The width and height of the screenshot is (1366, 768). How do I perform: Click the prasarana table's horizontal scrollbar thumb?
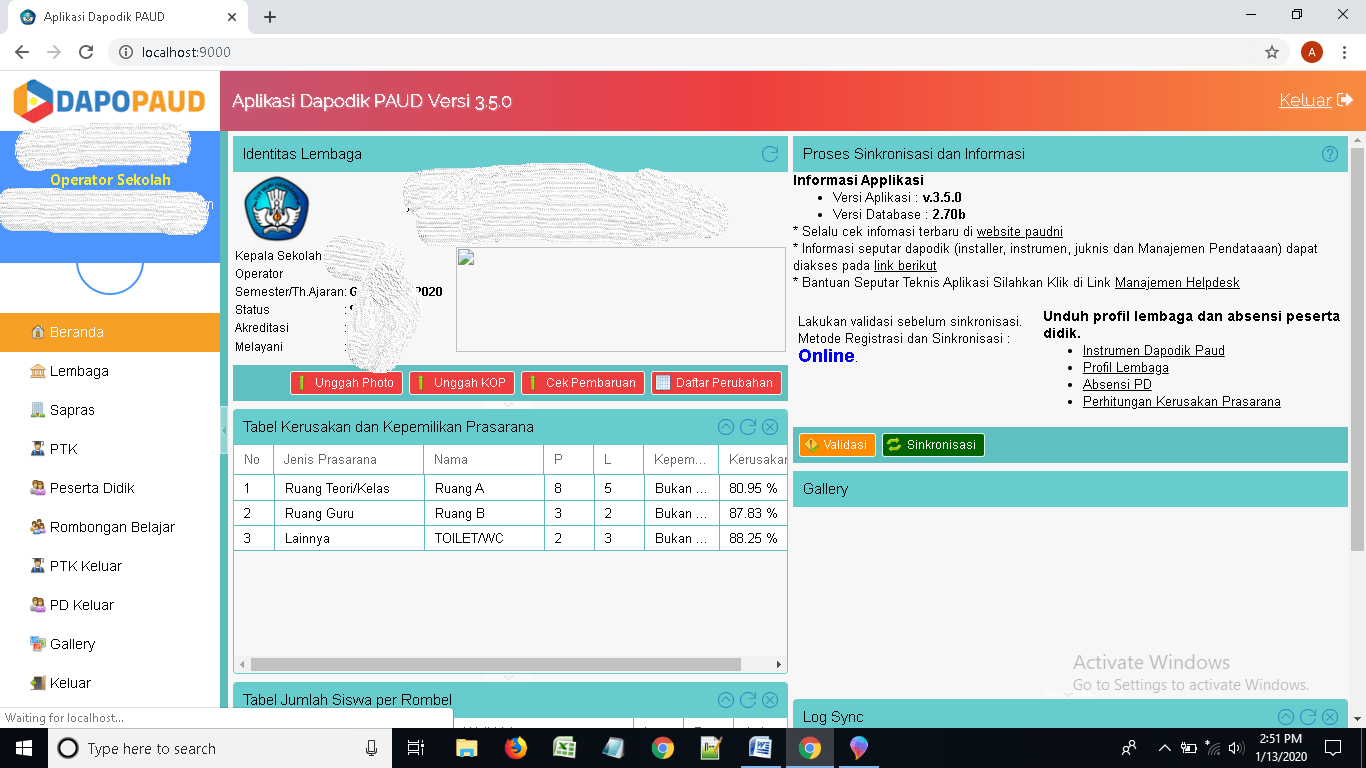496,664
